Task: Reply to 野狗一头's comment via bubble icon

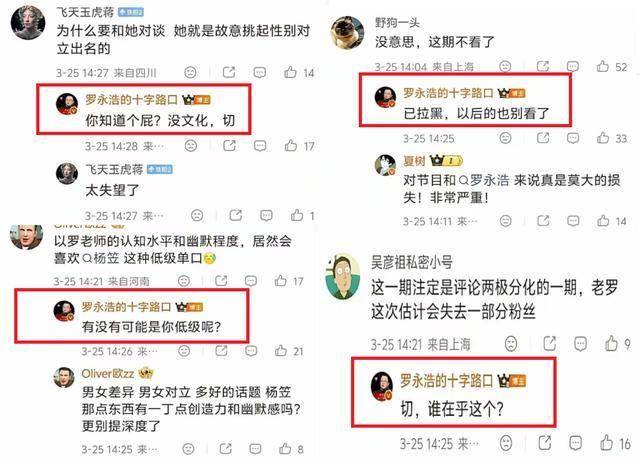Action: click(x=573, y=66)
